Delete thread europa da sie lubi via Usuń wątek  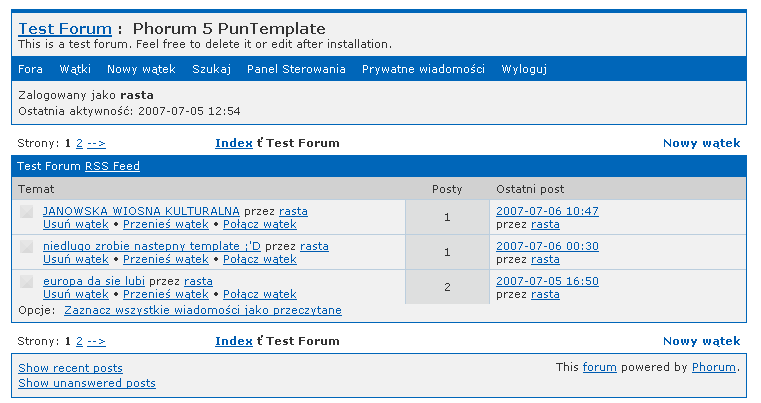click(x=76, y=294)
